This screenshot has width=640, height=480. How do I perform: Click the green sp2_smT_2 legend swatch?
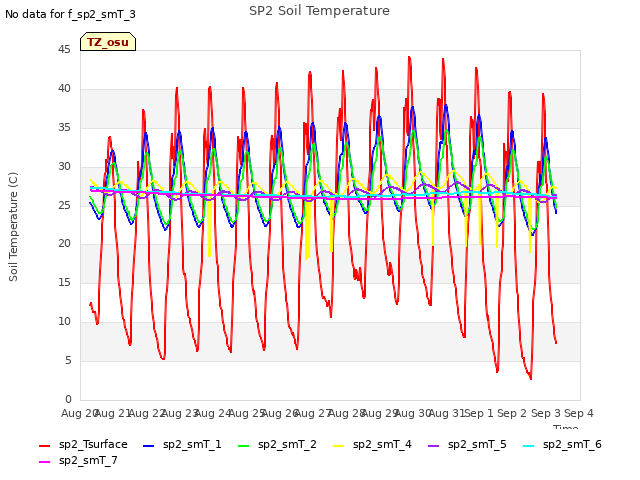click(244, 446)
